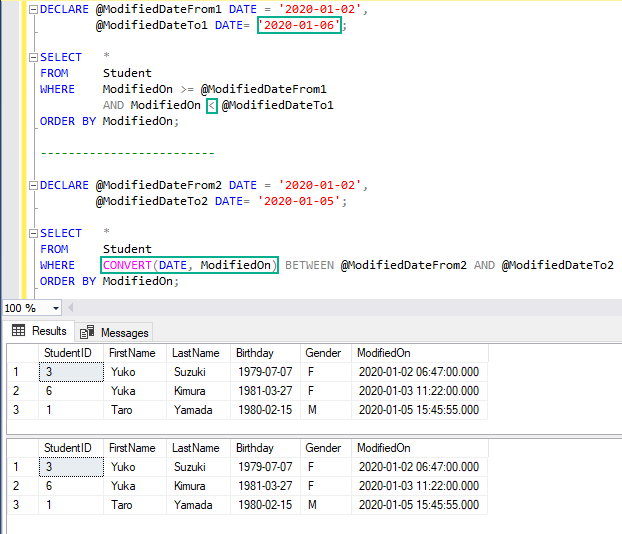
Task: Click Gender M cell in second grid
Action: 326,505
